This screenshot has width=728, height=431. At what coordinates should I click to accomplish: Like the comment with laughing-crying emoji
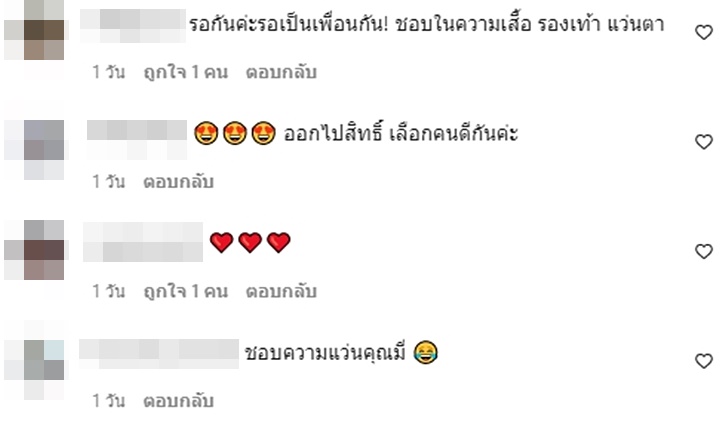[x=703, y=361]
